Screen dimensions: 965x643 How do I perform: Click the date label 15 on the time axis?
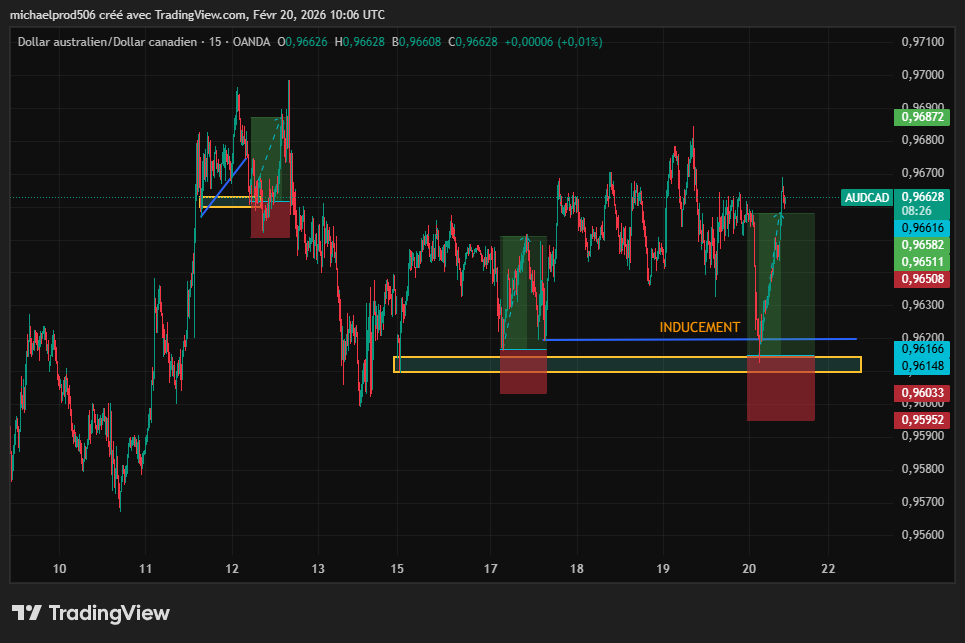[x=397, y=569]
